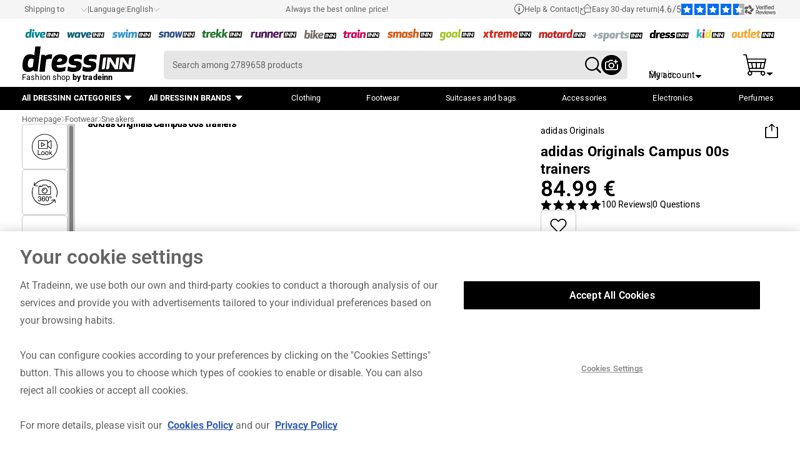
Task: Click Footwear in breadcrumb
Action: tap(81, 119)
